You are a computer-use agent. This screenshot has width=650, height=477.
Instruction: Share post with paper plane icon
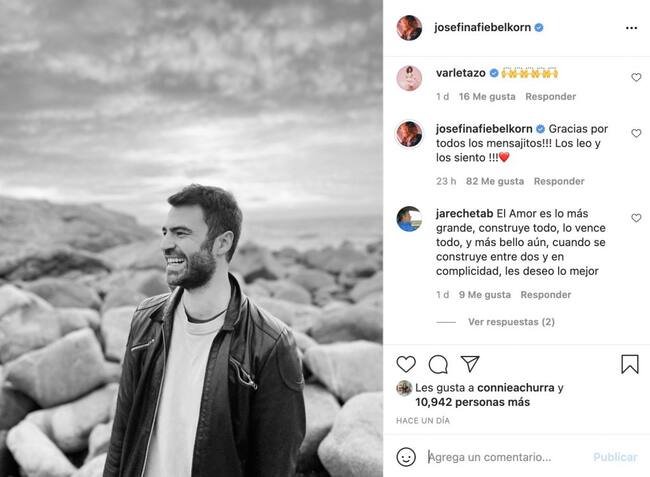coord(470,364)
